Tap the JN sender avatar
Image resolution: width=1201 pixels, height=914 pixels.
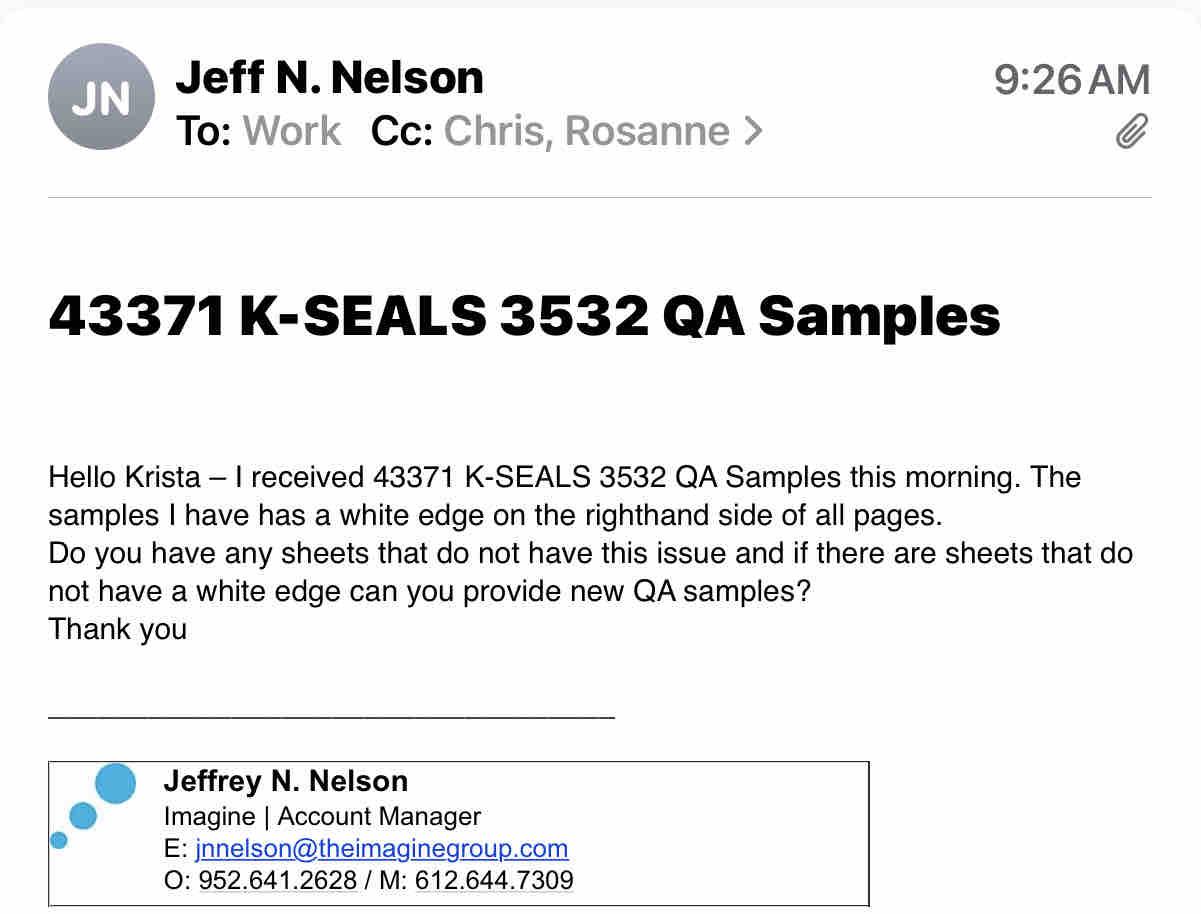tap(101, 98)
